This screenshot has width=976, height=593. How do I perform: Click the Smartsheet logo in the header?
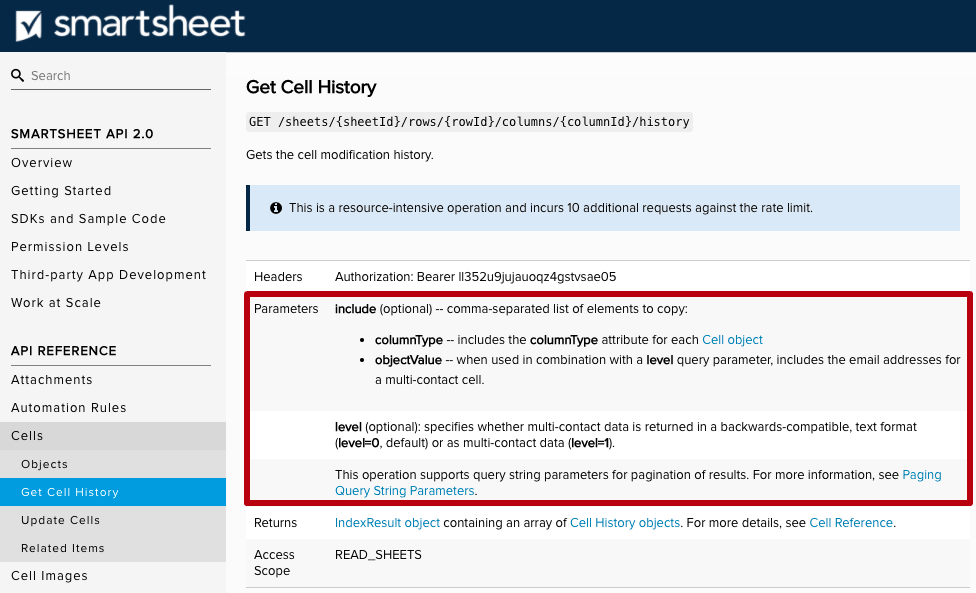pos(130,24)
